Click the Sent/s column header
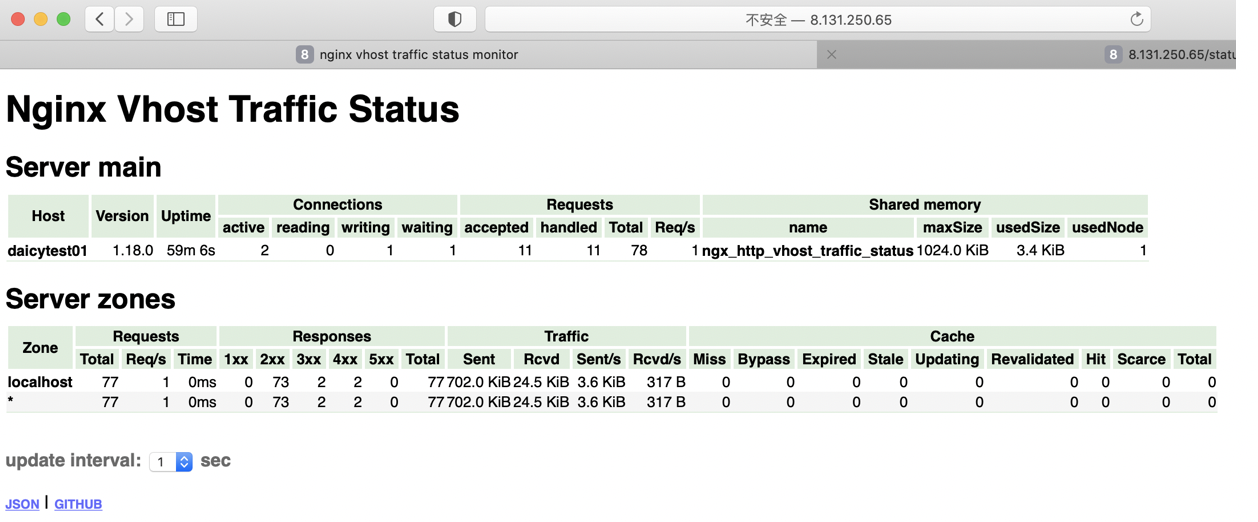The width and height of the screenshot is (1258, 522). (x=598, y=360)
